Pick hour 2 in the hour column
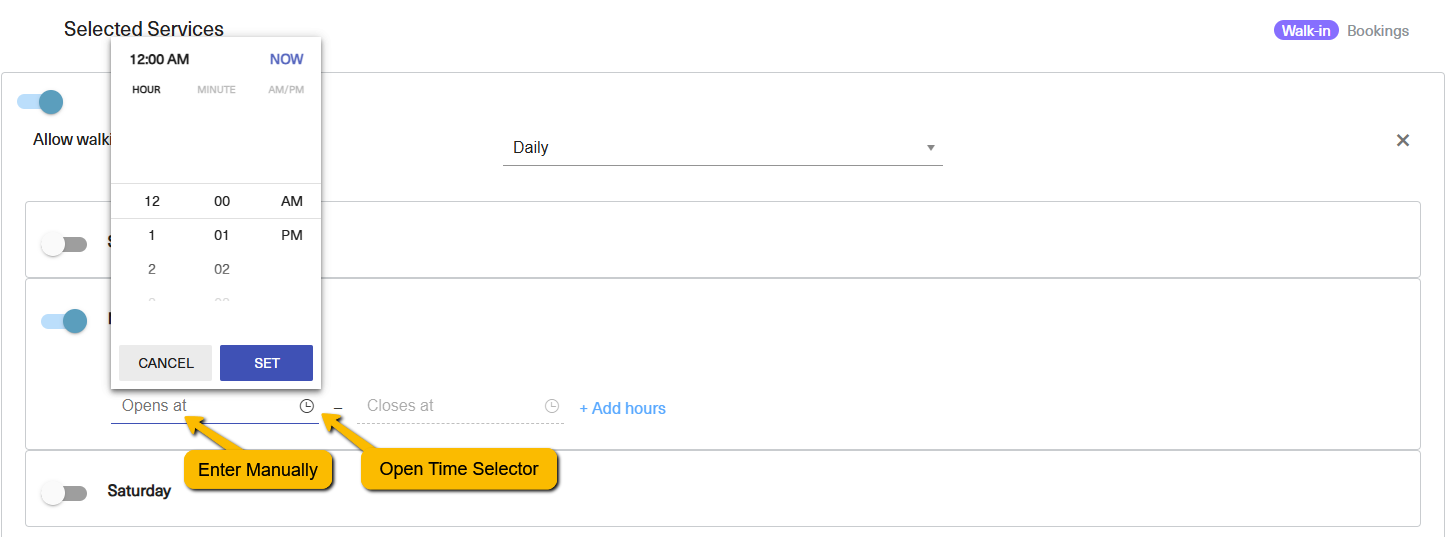Image resolution: width=1446 pixels, height=537 pixels. [152, 269]
